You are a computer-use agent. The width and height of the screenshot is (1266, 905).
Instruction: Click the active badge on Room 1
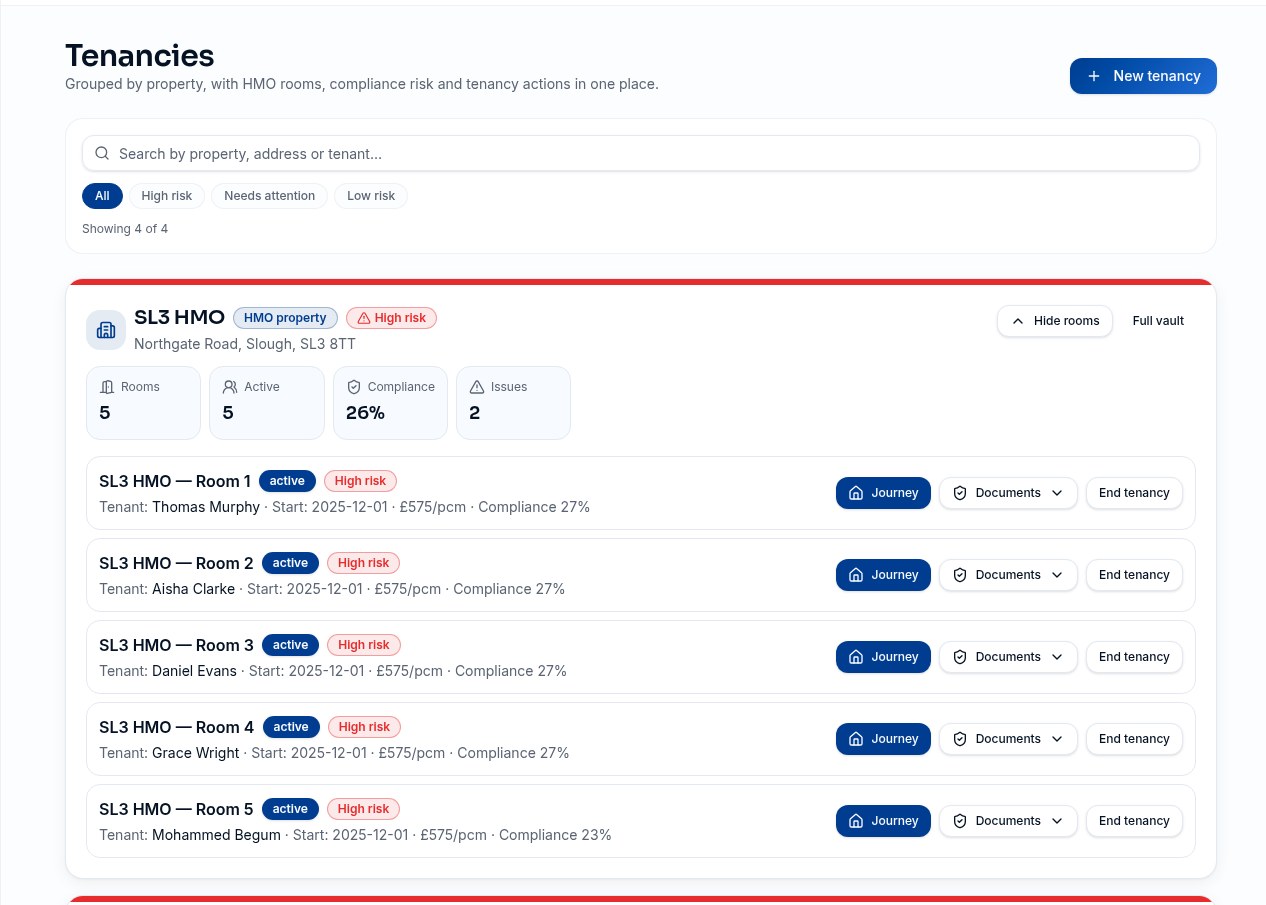click(287, 481)
